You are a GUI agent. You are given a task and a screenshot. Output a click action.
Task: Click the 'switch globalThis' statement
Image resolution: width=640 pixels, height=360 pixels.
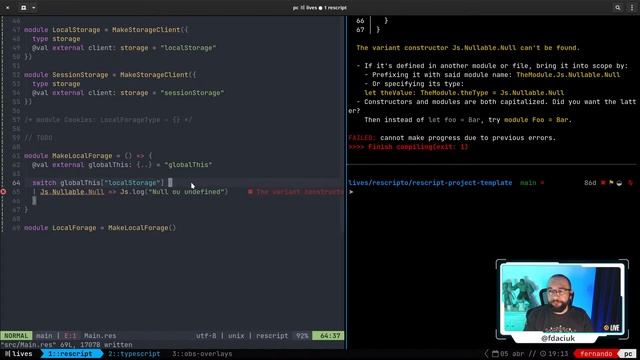[98, 182]
